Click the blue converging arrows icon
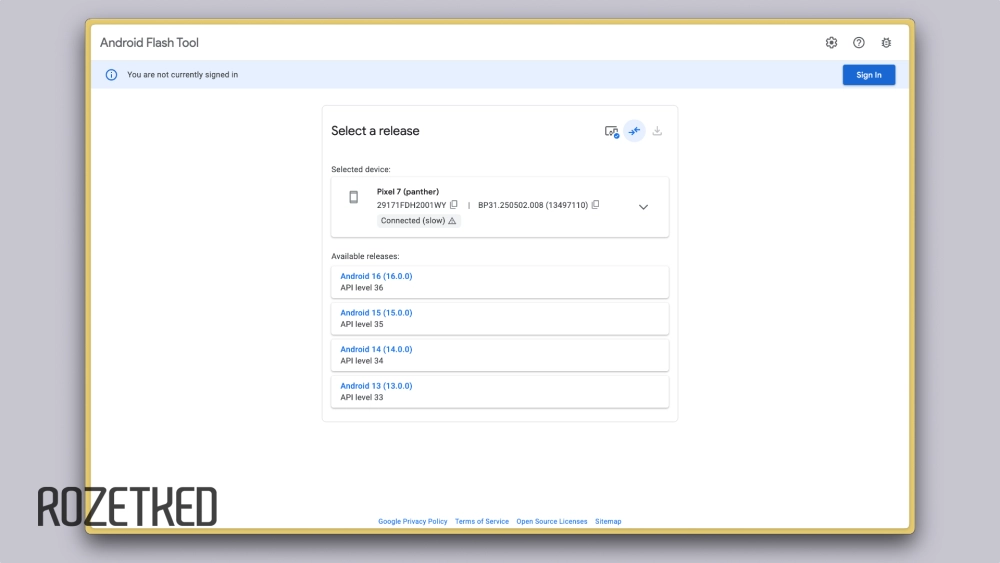This screenshot has width=1000, height=563. [x=634, y=131]
